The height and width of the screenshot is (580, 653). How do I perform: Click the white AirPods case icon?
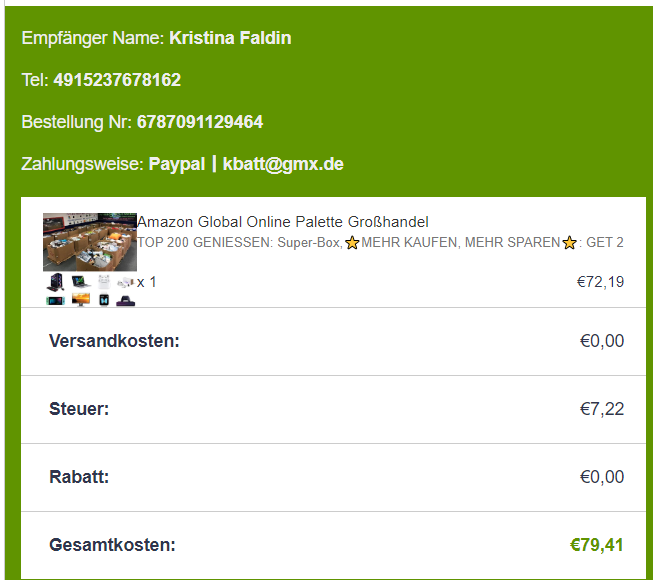point(104,282)
